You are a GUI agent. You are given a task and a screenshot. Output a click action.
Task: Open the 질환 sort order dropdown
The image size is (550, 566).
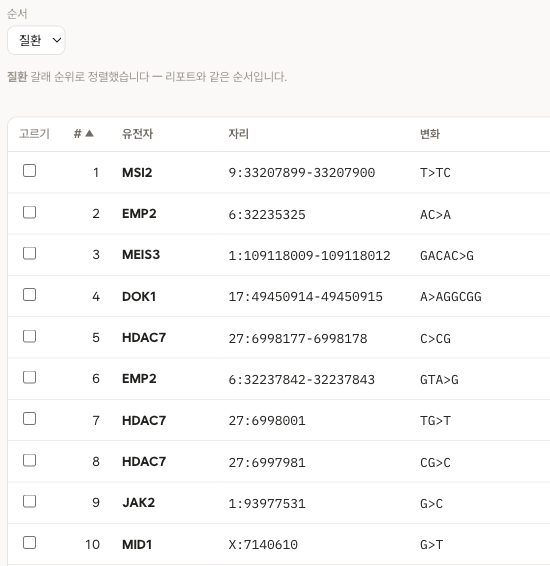click(36, 40)
